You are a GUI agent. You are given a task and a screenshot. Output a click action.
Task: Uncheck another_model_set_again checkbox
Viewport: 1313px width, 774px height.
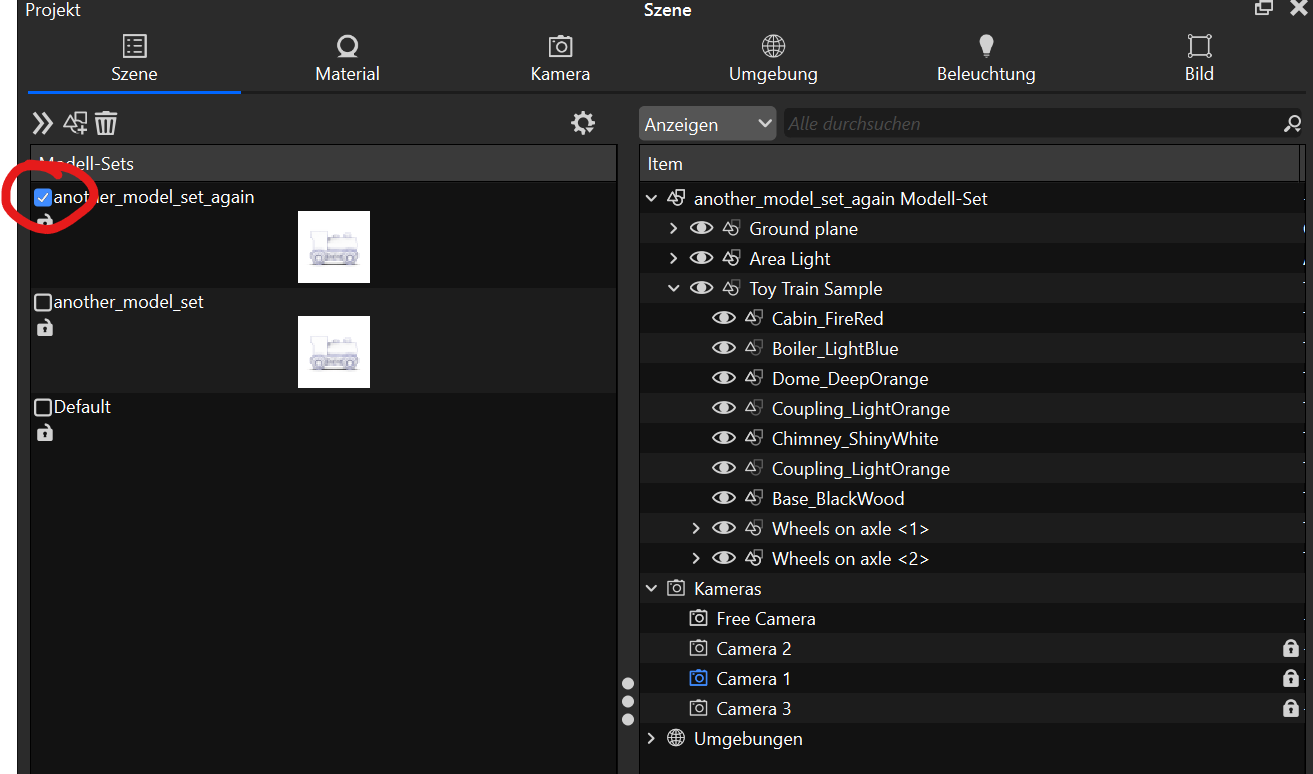43,198
